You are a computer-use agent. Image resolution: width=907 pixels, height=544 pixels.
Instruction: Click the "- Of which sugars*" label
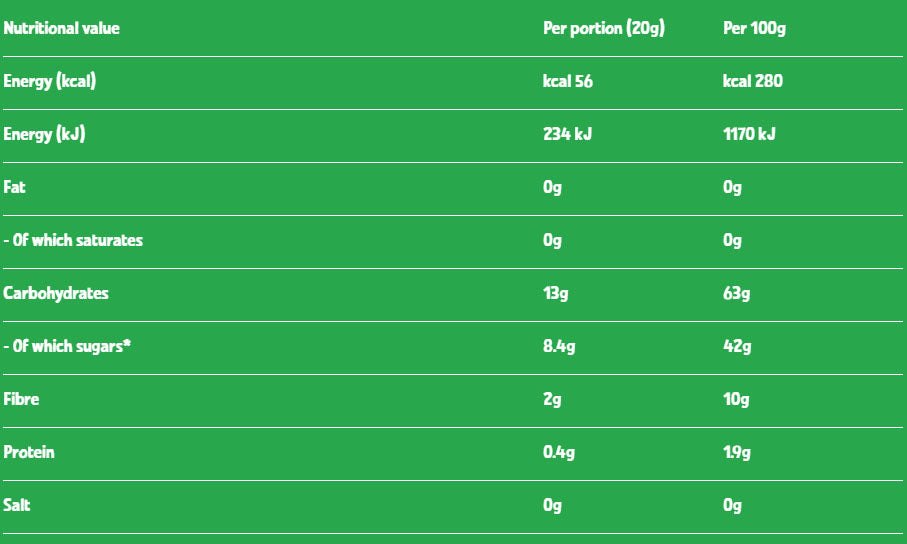[x=69, y=346]
